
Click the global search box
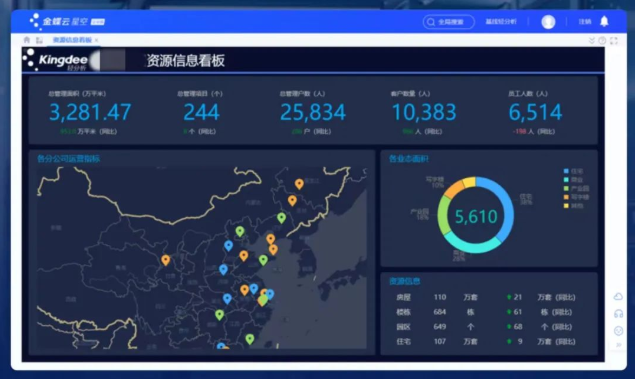point(449,22)
